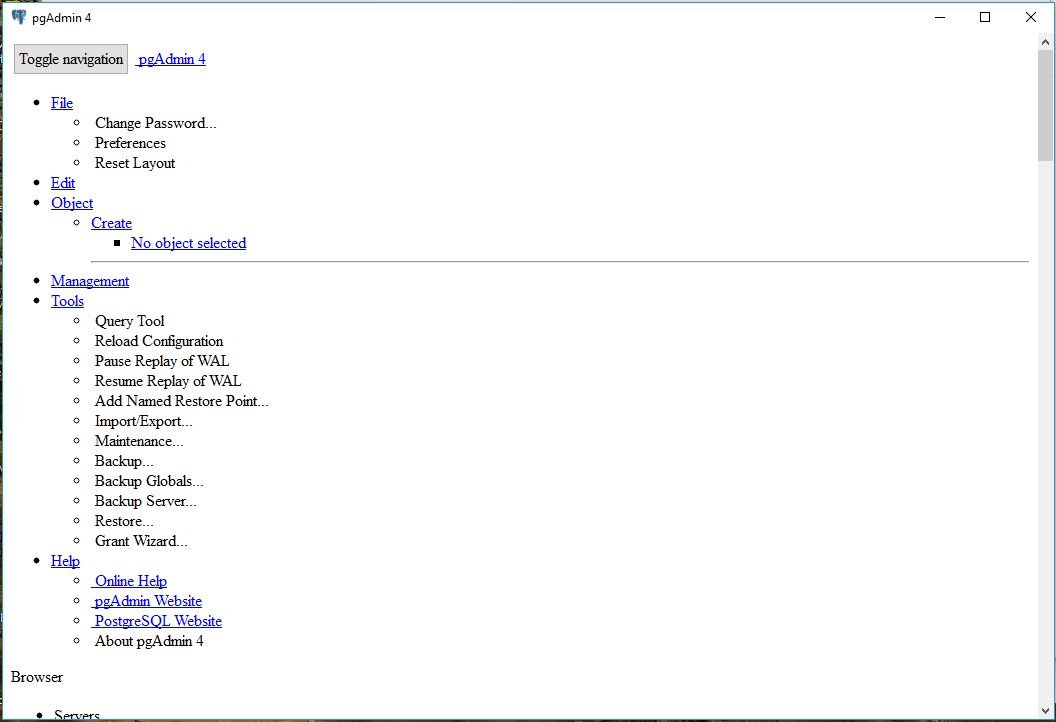1056x722 pixels.
Task: Open the Edit menu link
Action: 63,183
